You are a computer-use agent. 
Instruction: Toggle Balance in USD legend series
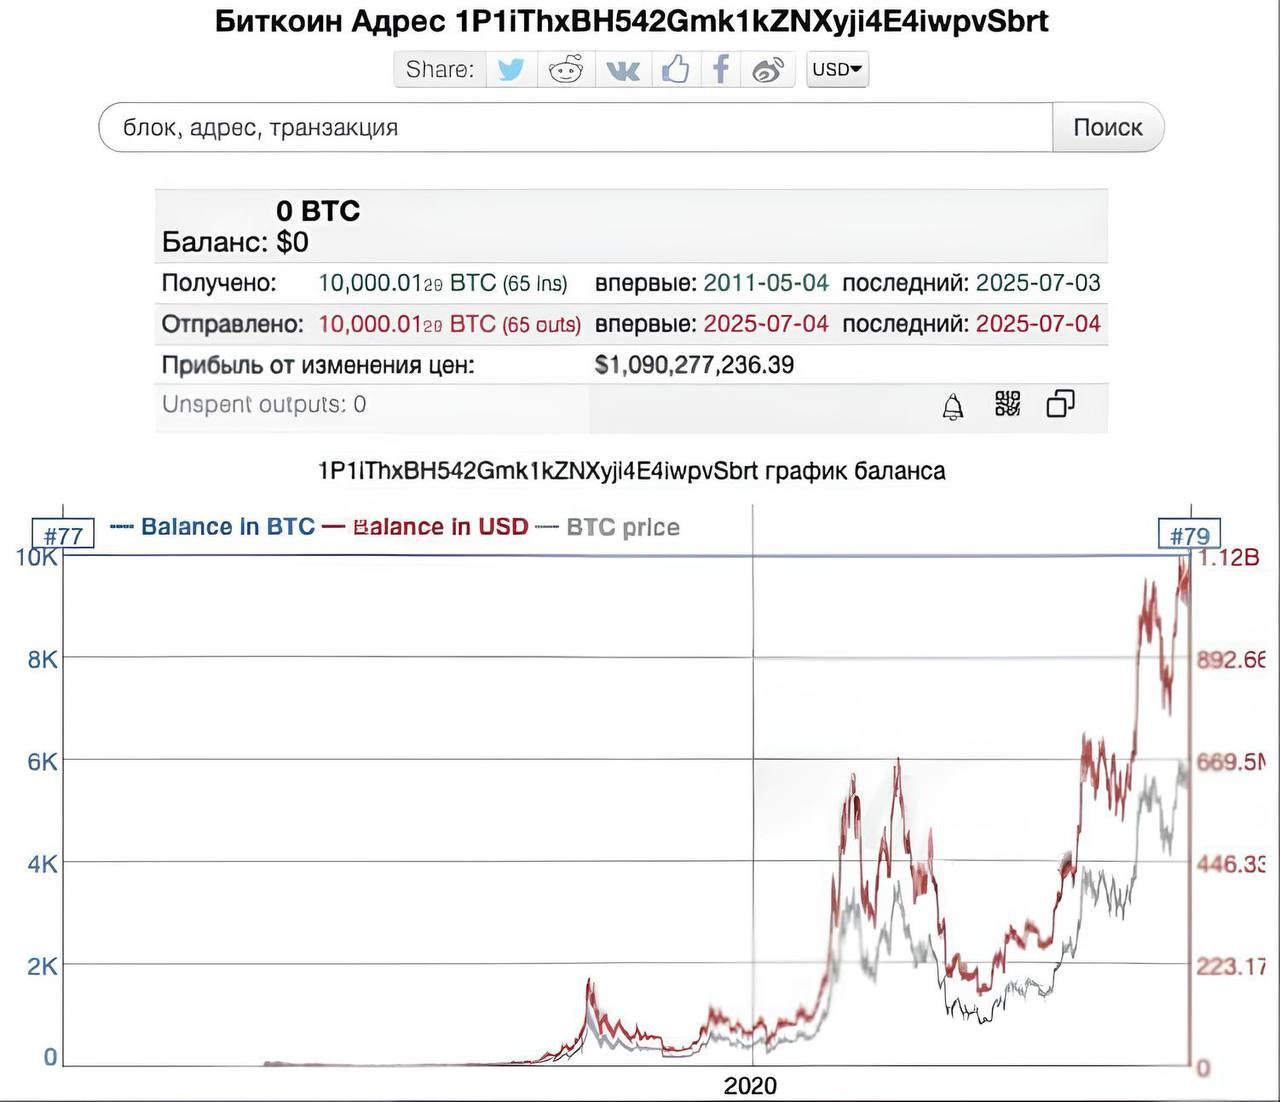[x=425, y=527]
